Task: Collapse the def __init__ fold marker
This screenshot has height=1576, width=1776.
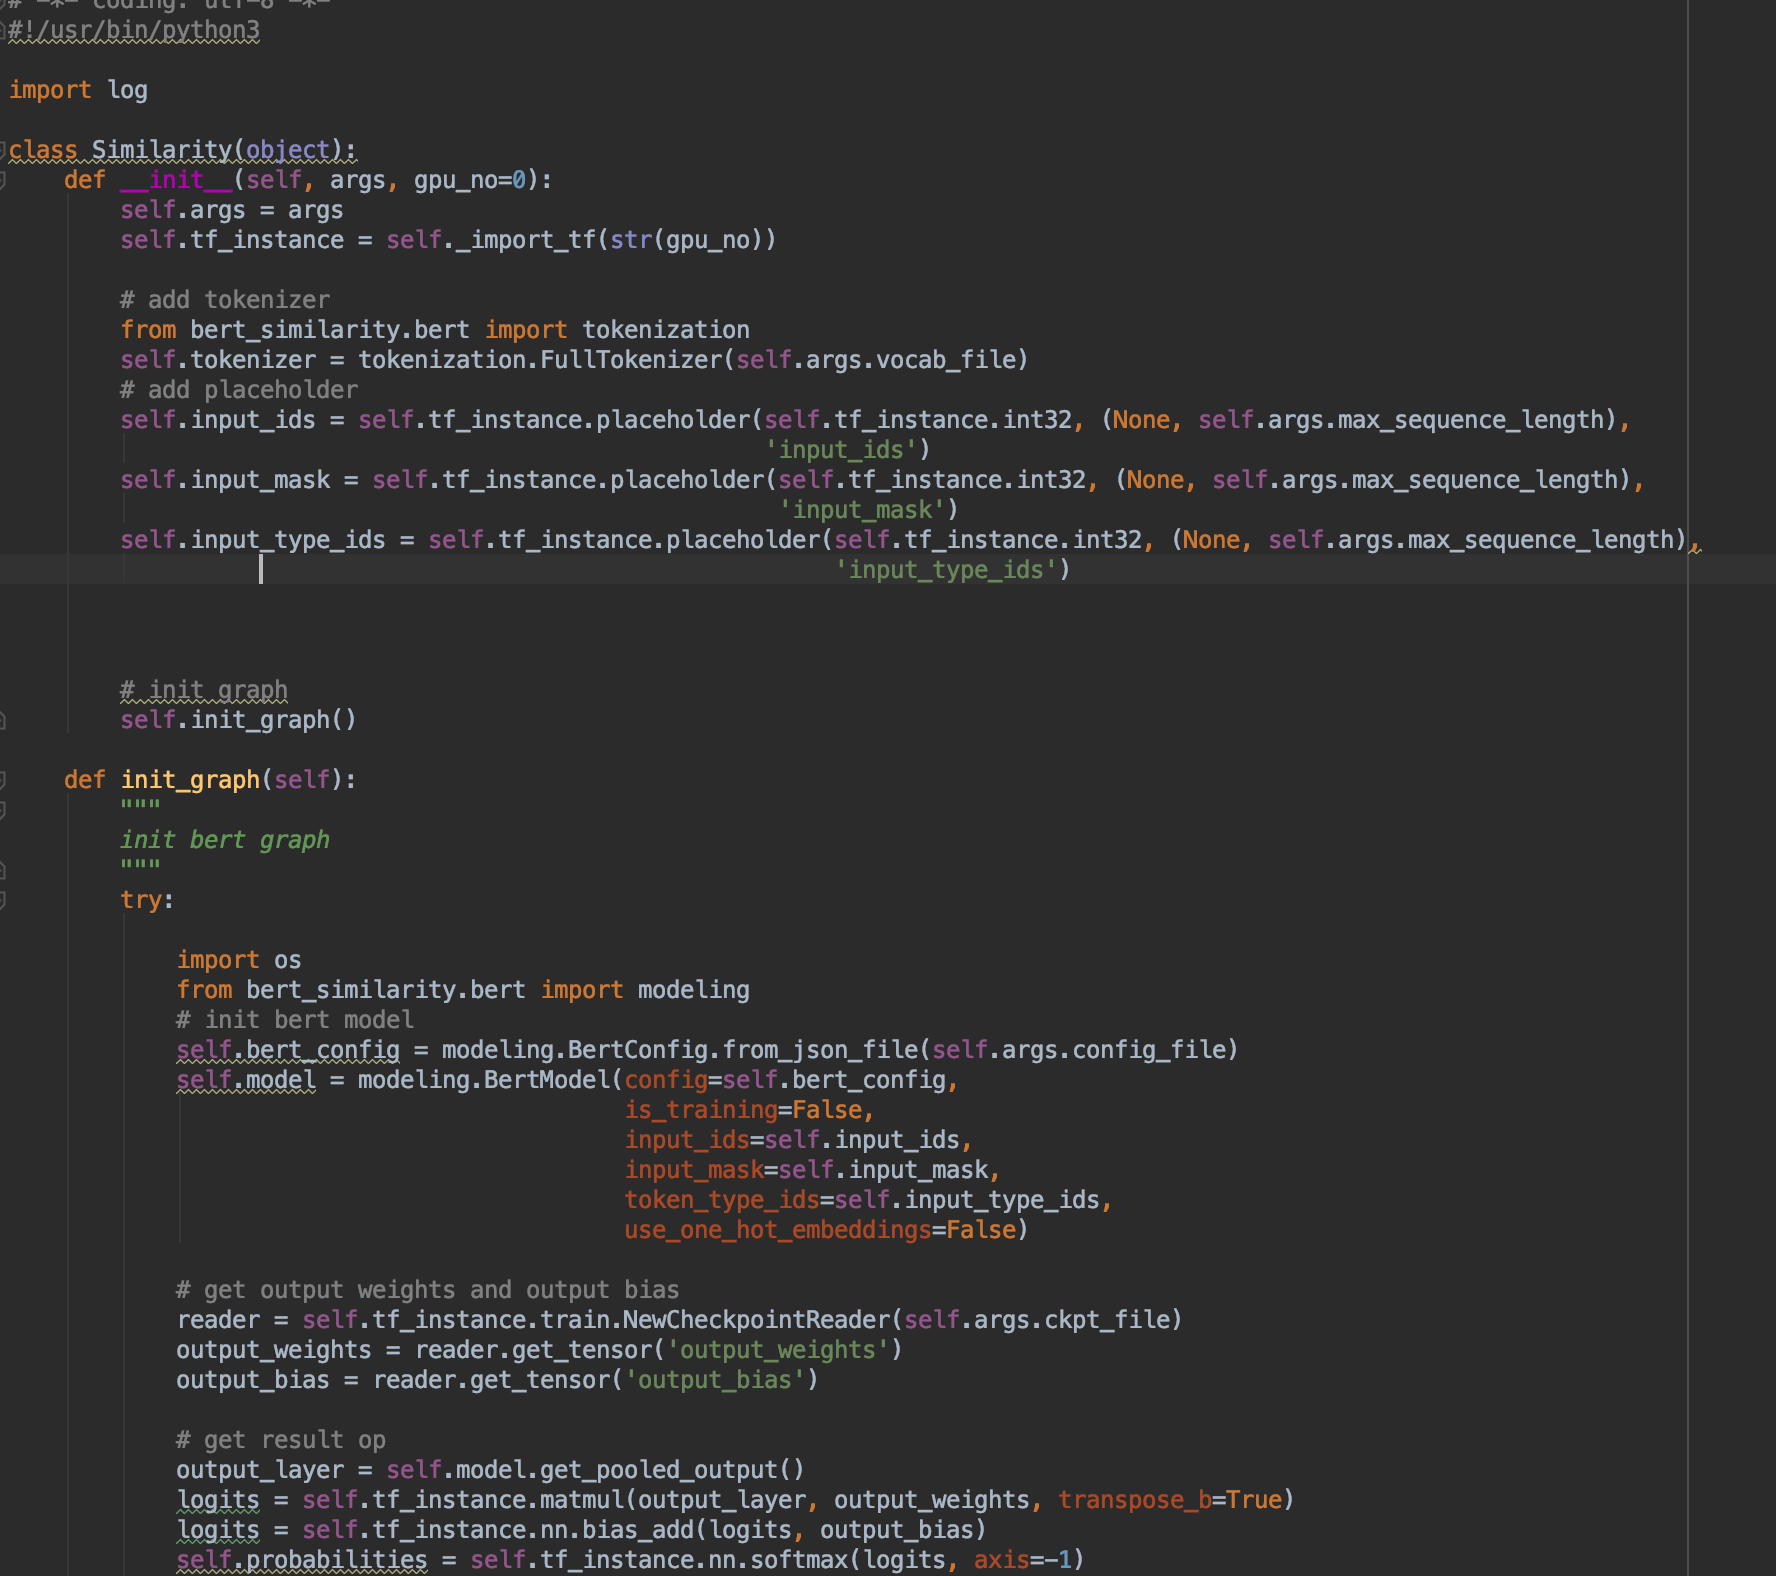Action: coord(3,180)
